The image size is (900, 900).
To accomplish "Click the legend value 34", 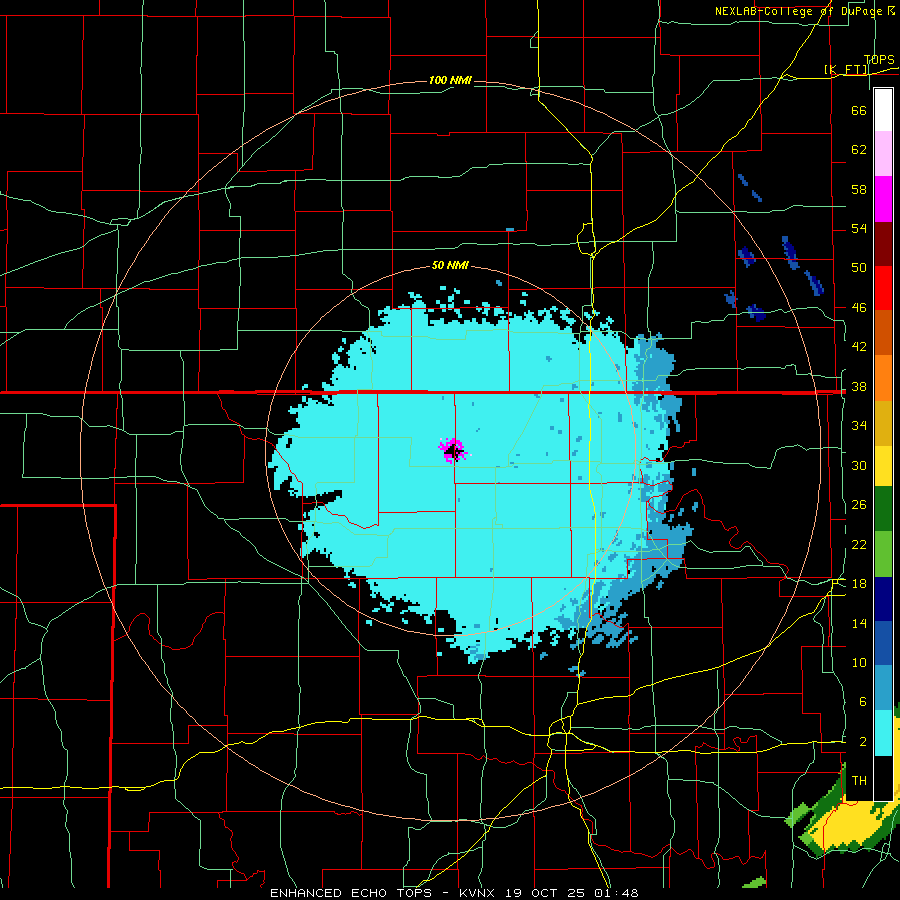I will click(859, 426).
